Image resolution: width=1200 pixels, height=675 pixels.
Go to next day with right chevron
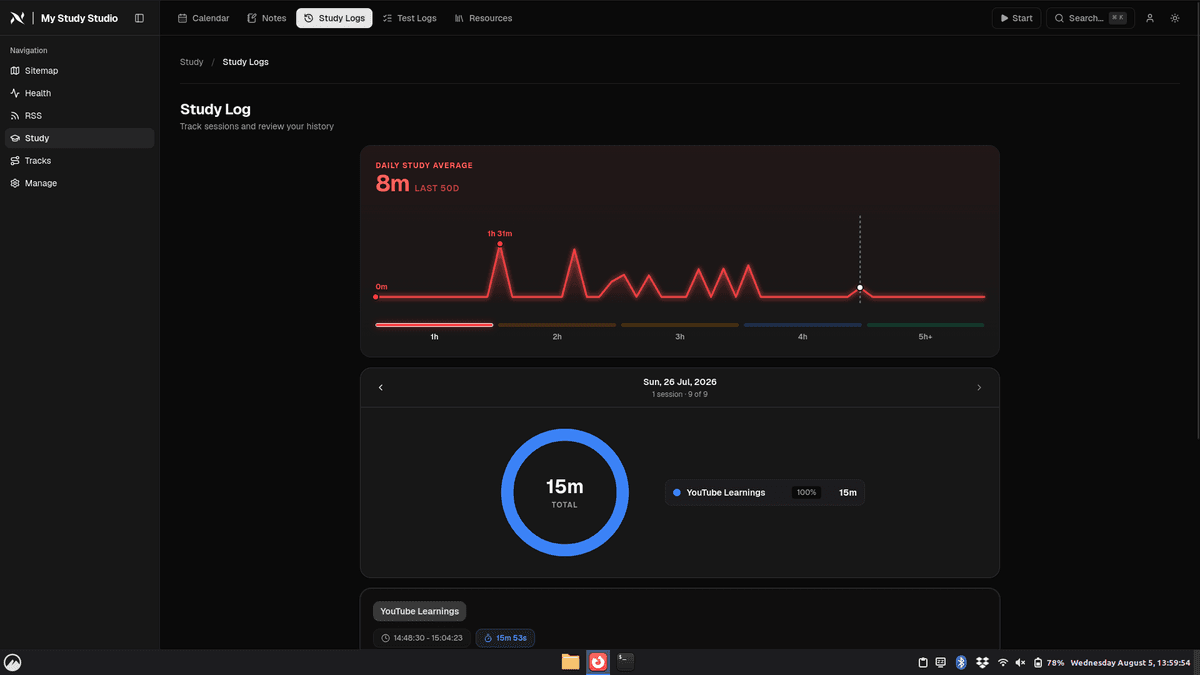click(x=979, y=388)
